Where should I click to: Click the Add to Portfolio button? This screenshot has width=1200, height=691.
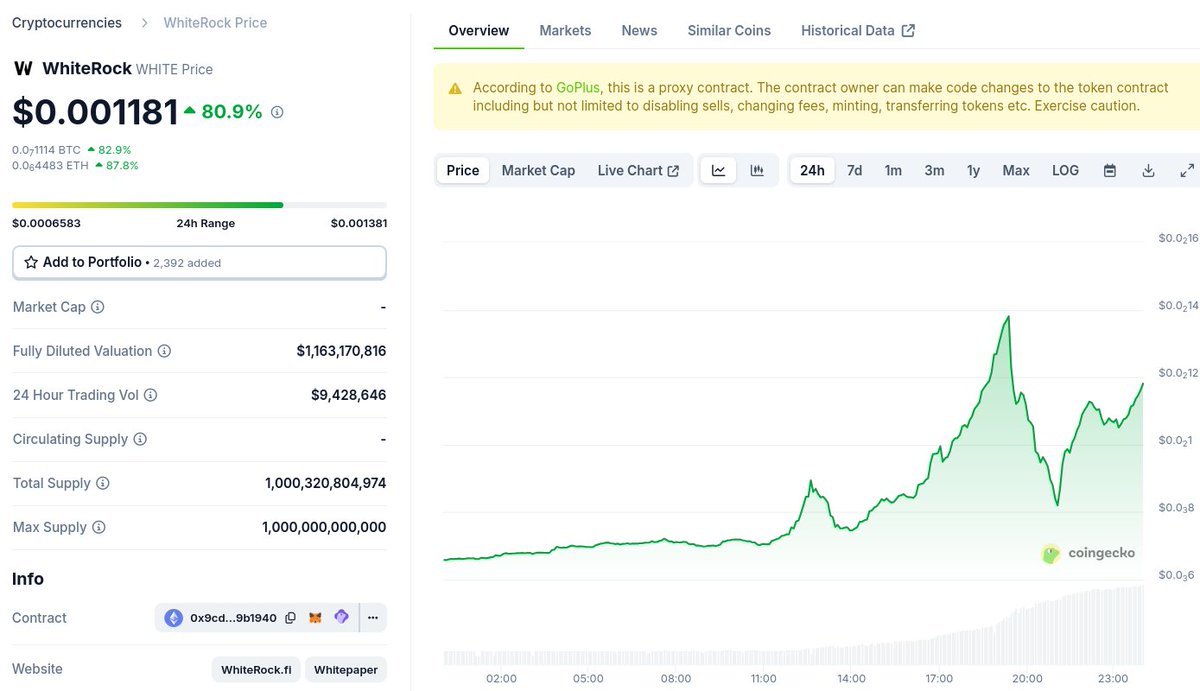[199, 262]
